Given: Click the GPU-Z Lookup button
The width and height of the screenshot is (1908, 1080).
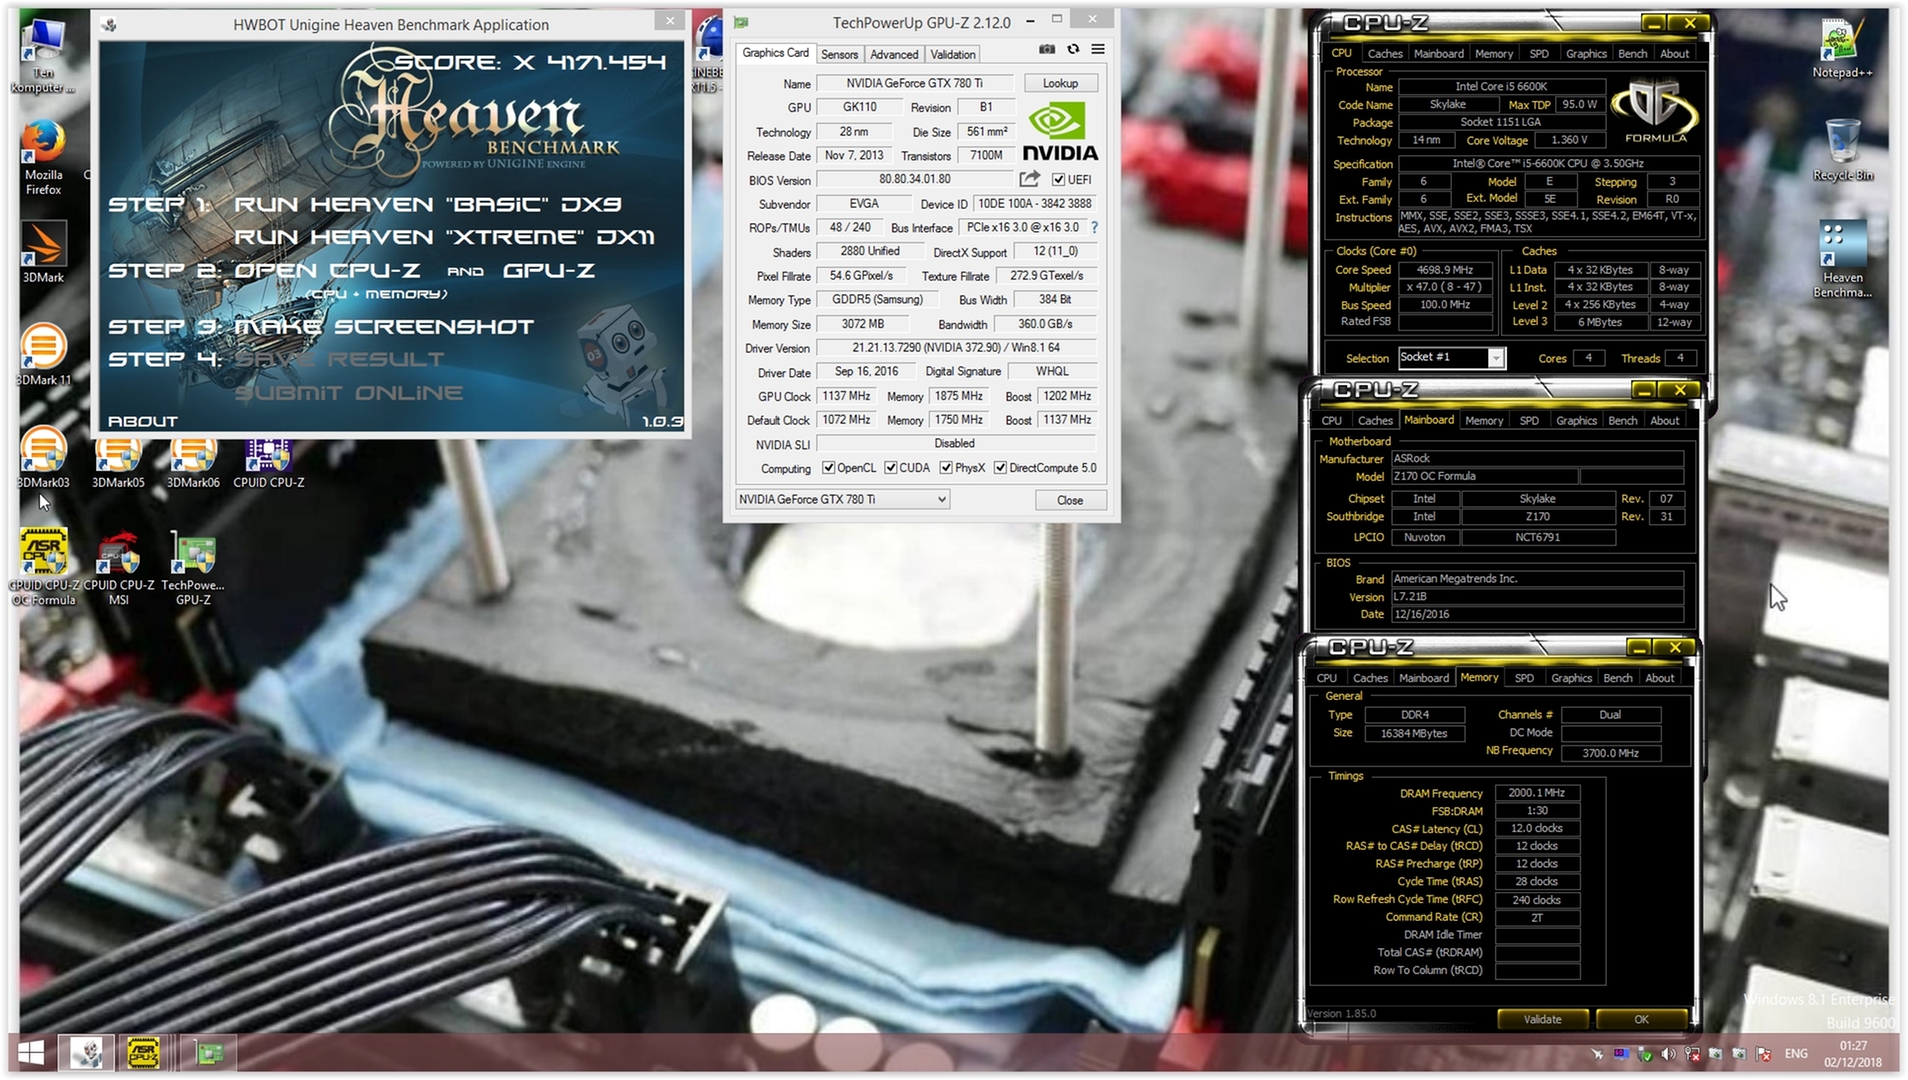Looking at the screenshot, I should pos(1060,83).
